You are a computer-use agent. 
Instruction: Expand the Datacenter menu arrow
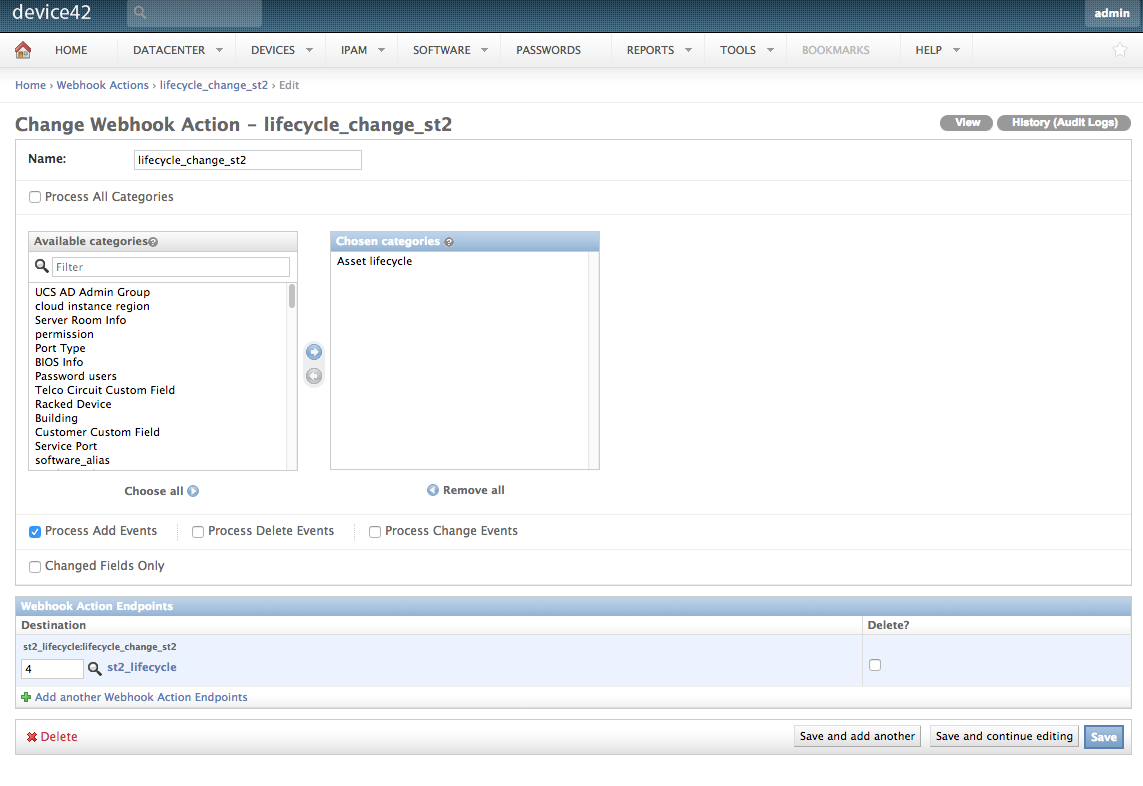coord(219,50)
